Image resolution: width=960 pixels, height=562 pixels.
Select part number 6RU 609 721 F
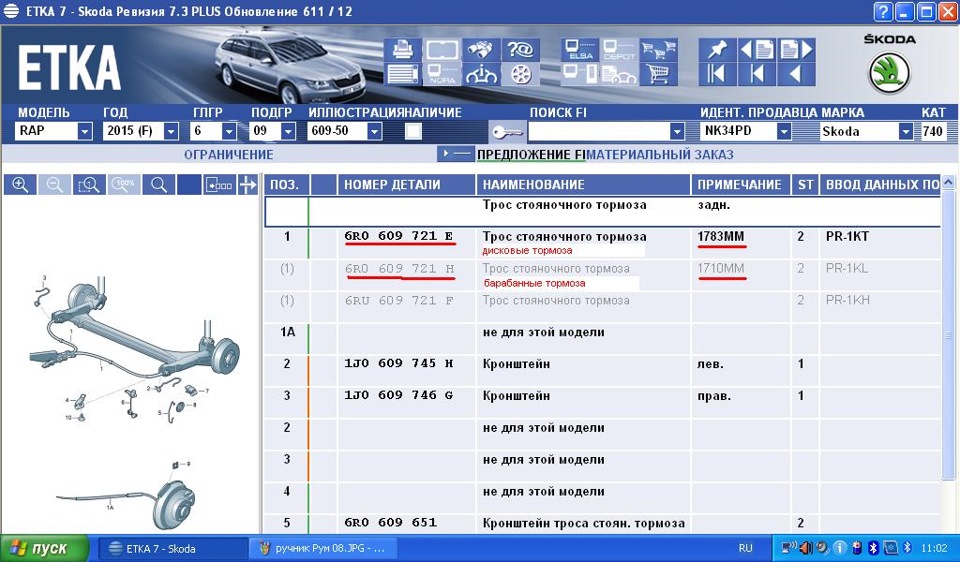tap(399, 300)
